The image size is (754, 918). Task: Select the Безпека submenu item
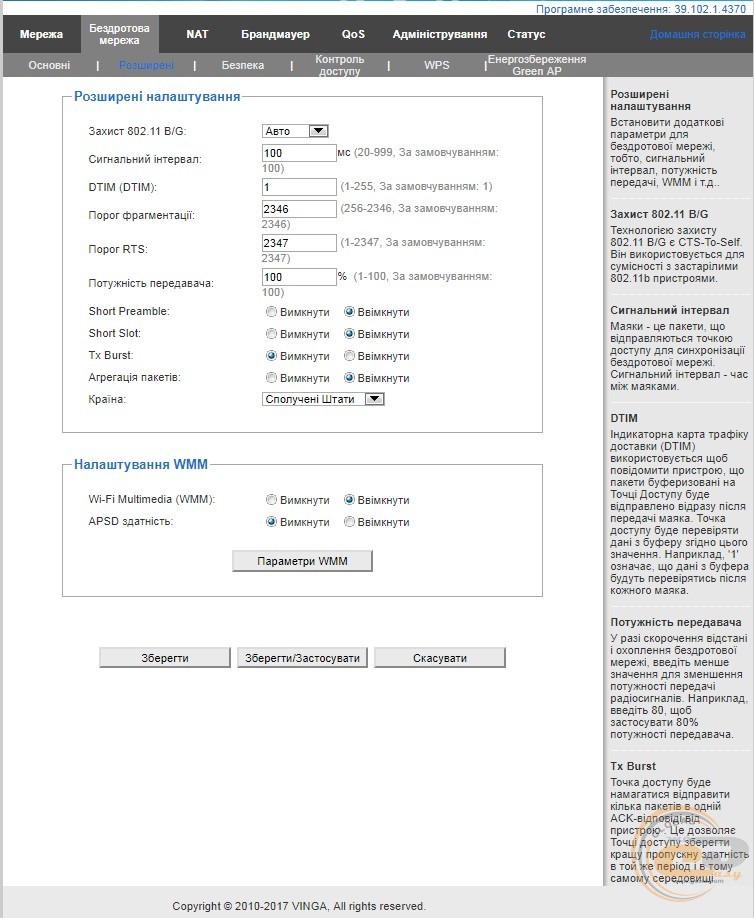pyautogui.click(x=242, y=65)
